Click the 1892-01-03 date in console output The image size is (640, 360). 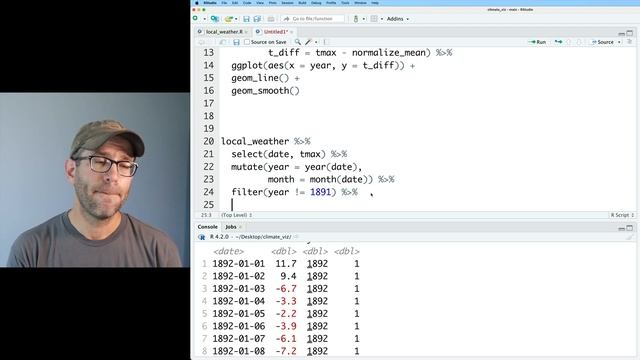(239, 289)
